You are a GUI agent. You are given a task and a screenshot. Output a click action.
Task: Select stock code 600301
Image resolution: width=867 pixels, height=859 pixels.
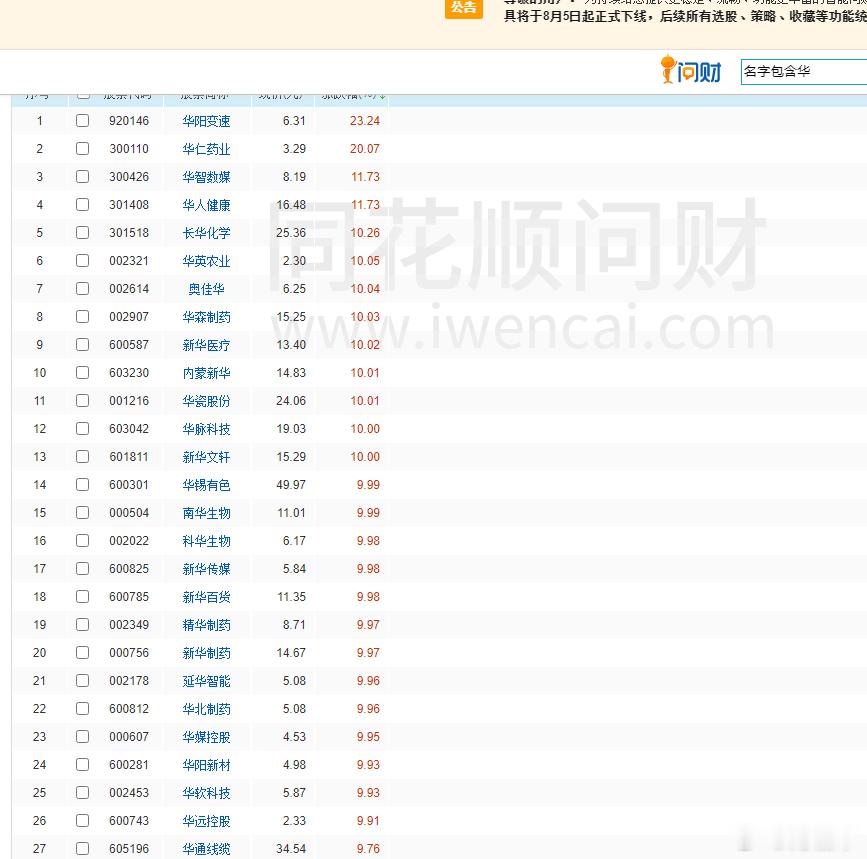coord(129,485)
